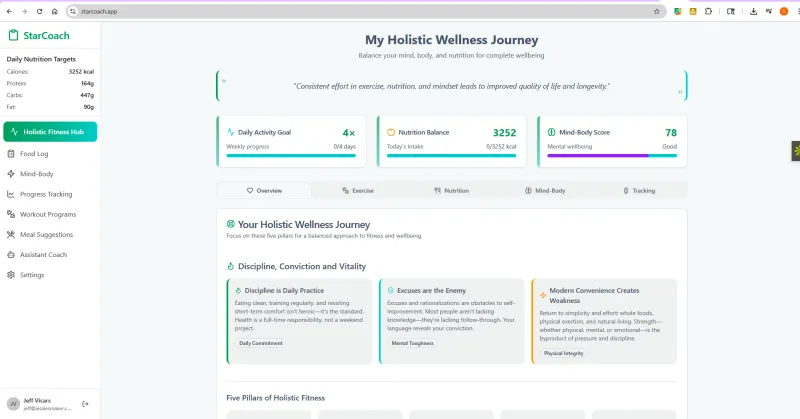The height and width of the screenshot is (419, 800).
Task: Go to Progress Tracking chart icon
Action: [11, 194]
